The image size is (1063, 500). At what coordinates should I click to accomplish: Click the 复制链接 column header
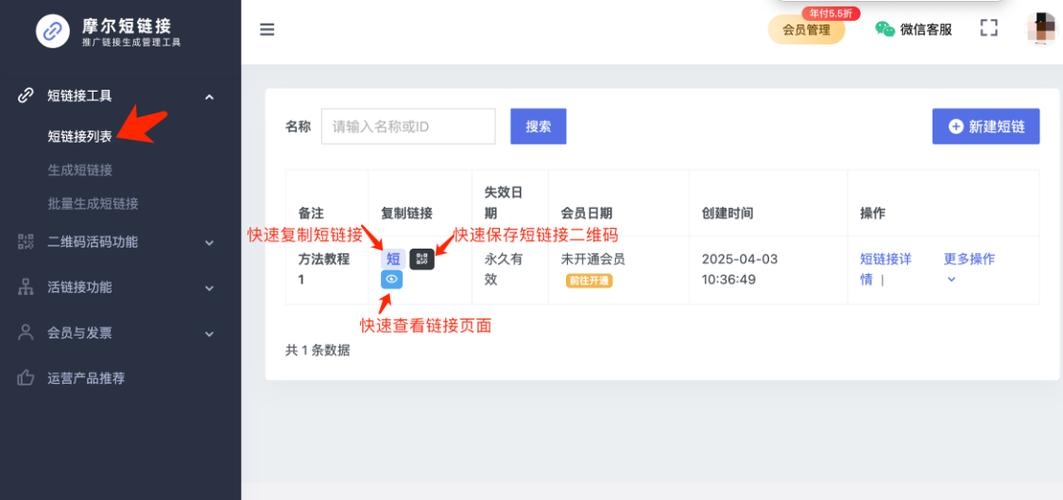pyautogui.click(x=407, y=213)
